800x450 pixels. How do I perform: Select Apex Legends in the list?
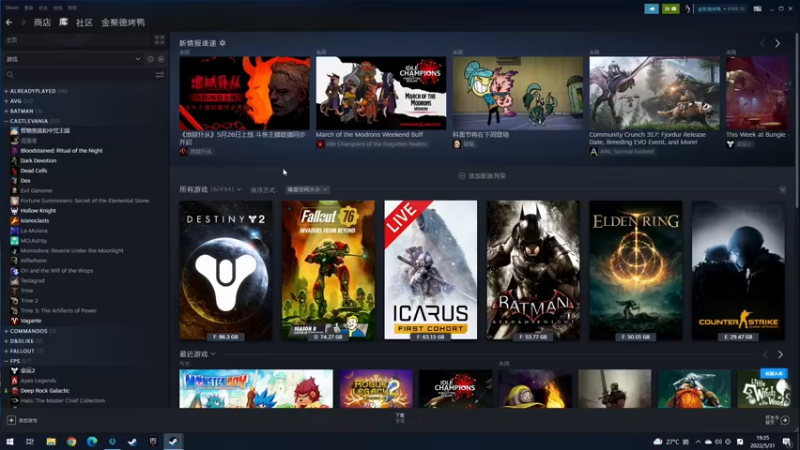38,381
